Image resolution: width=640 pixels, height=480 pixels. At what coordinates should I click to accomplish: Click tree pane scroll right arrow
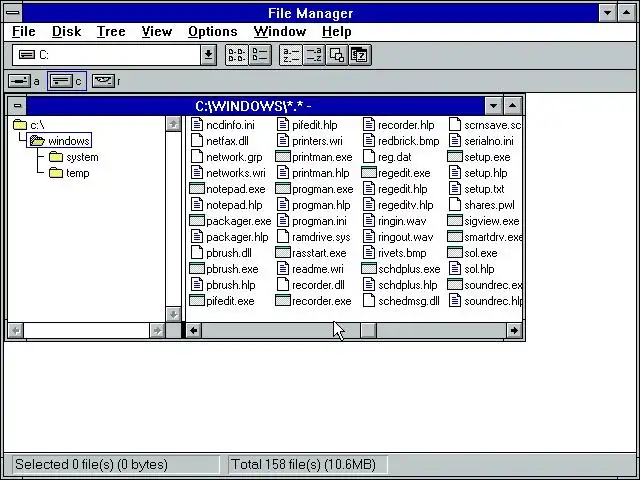coord(157,330)
